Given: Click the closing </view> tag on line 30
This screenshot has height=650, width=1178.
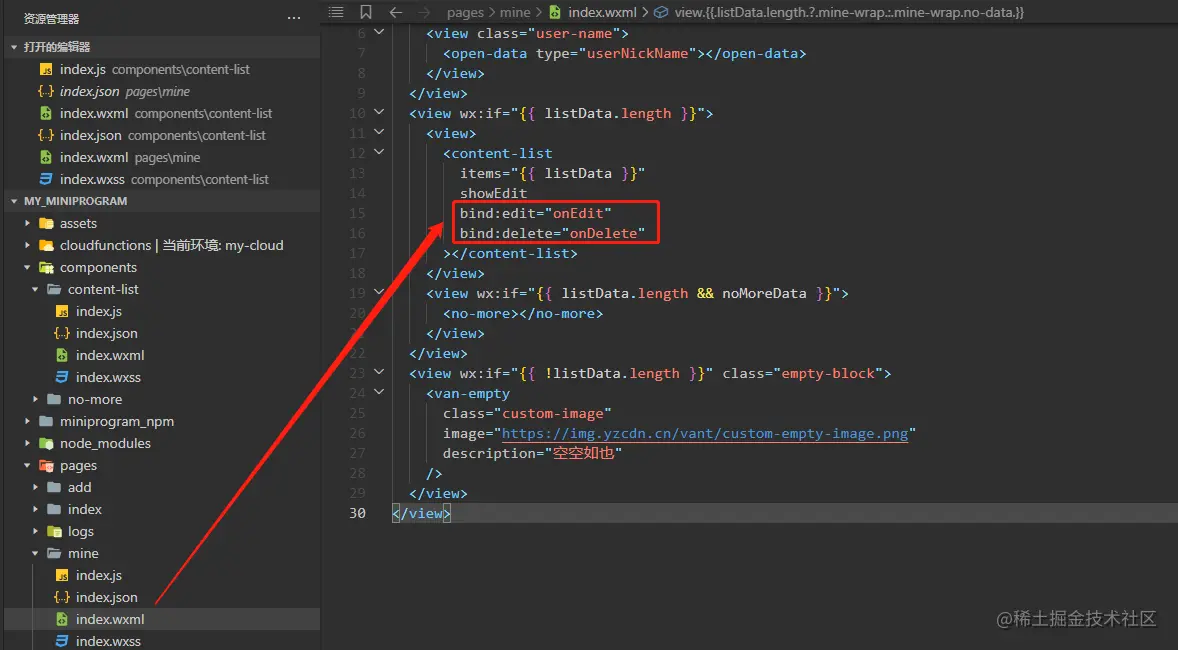Looking at the screenshot, I should pyautogui.click(x=421, y=513).
